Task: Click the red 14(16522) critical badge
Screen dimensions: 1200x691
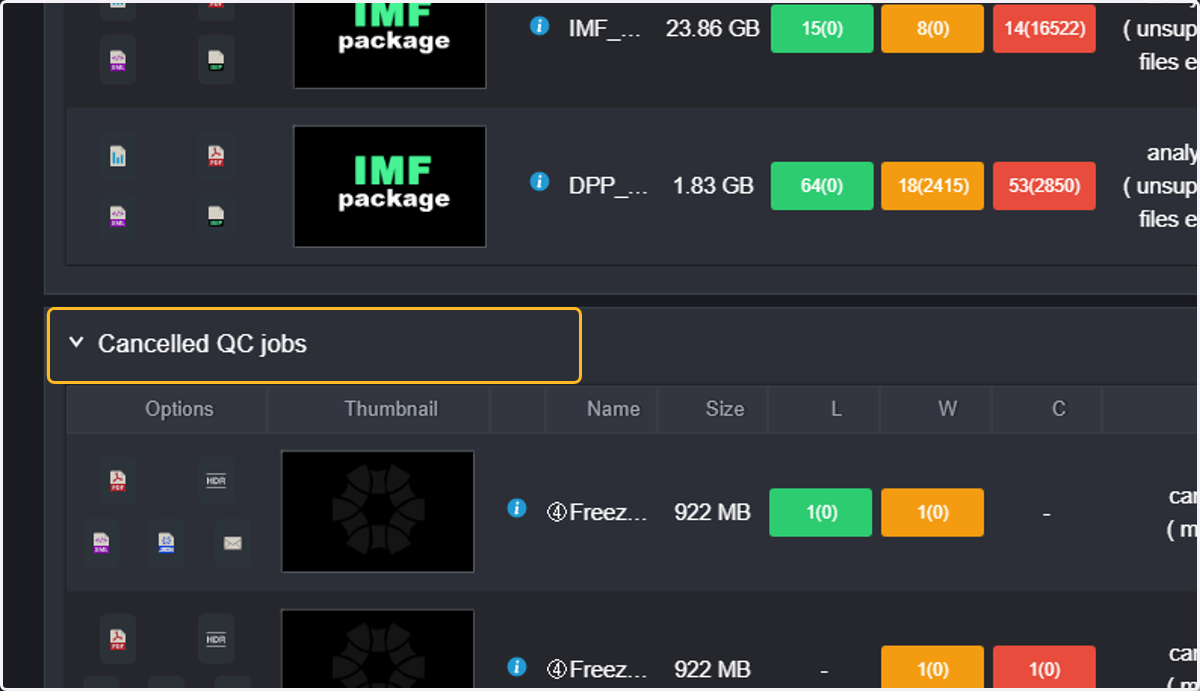Action: [1044, 29]
